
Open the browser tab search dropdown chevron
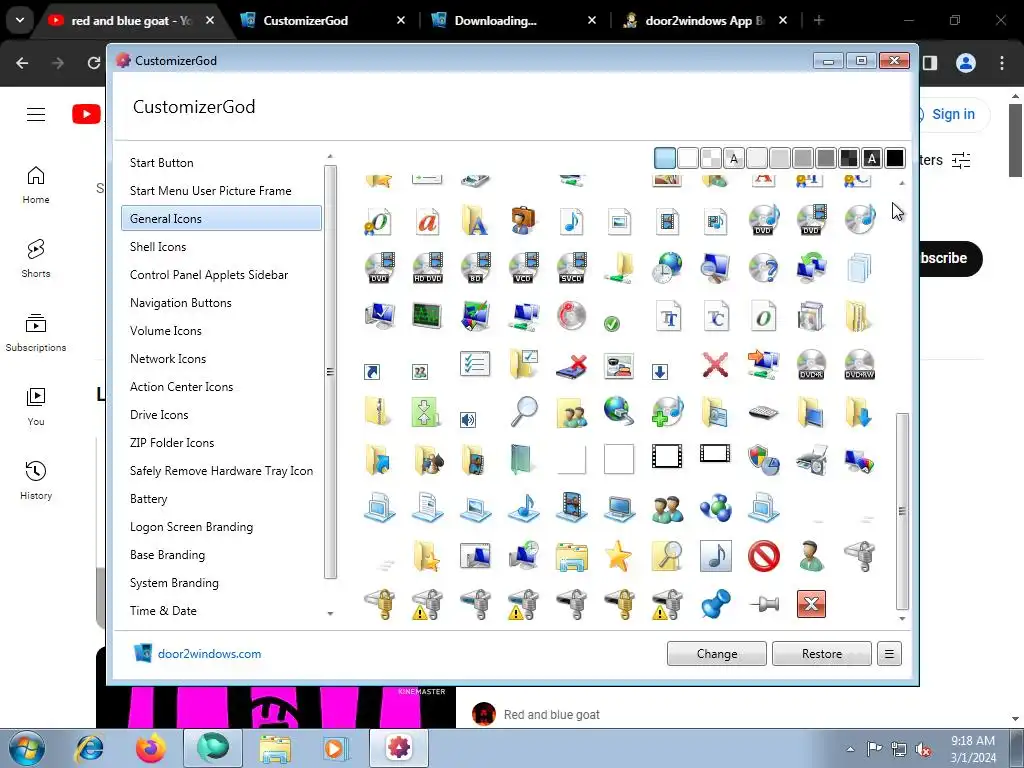pyautogui.click(x=20, y=20)
